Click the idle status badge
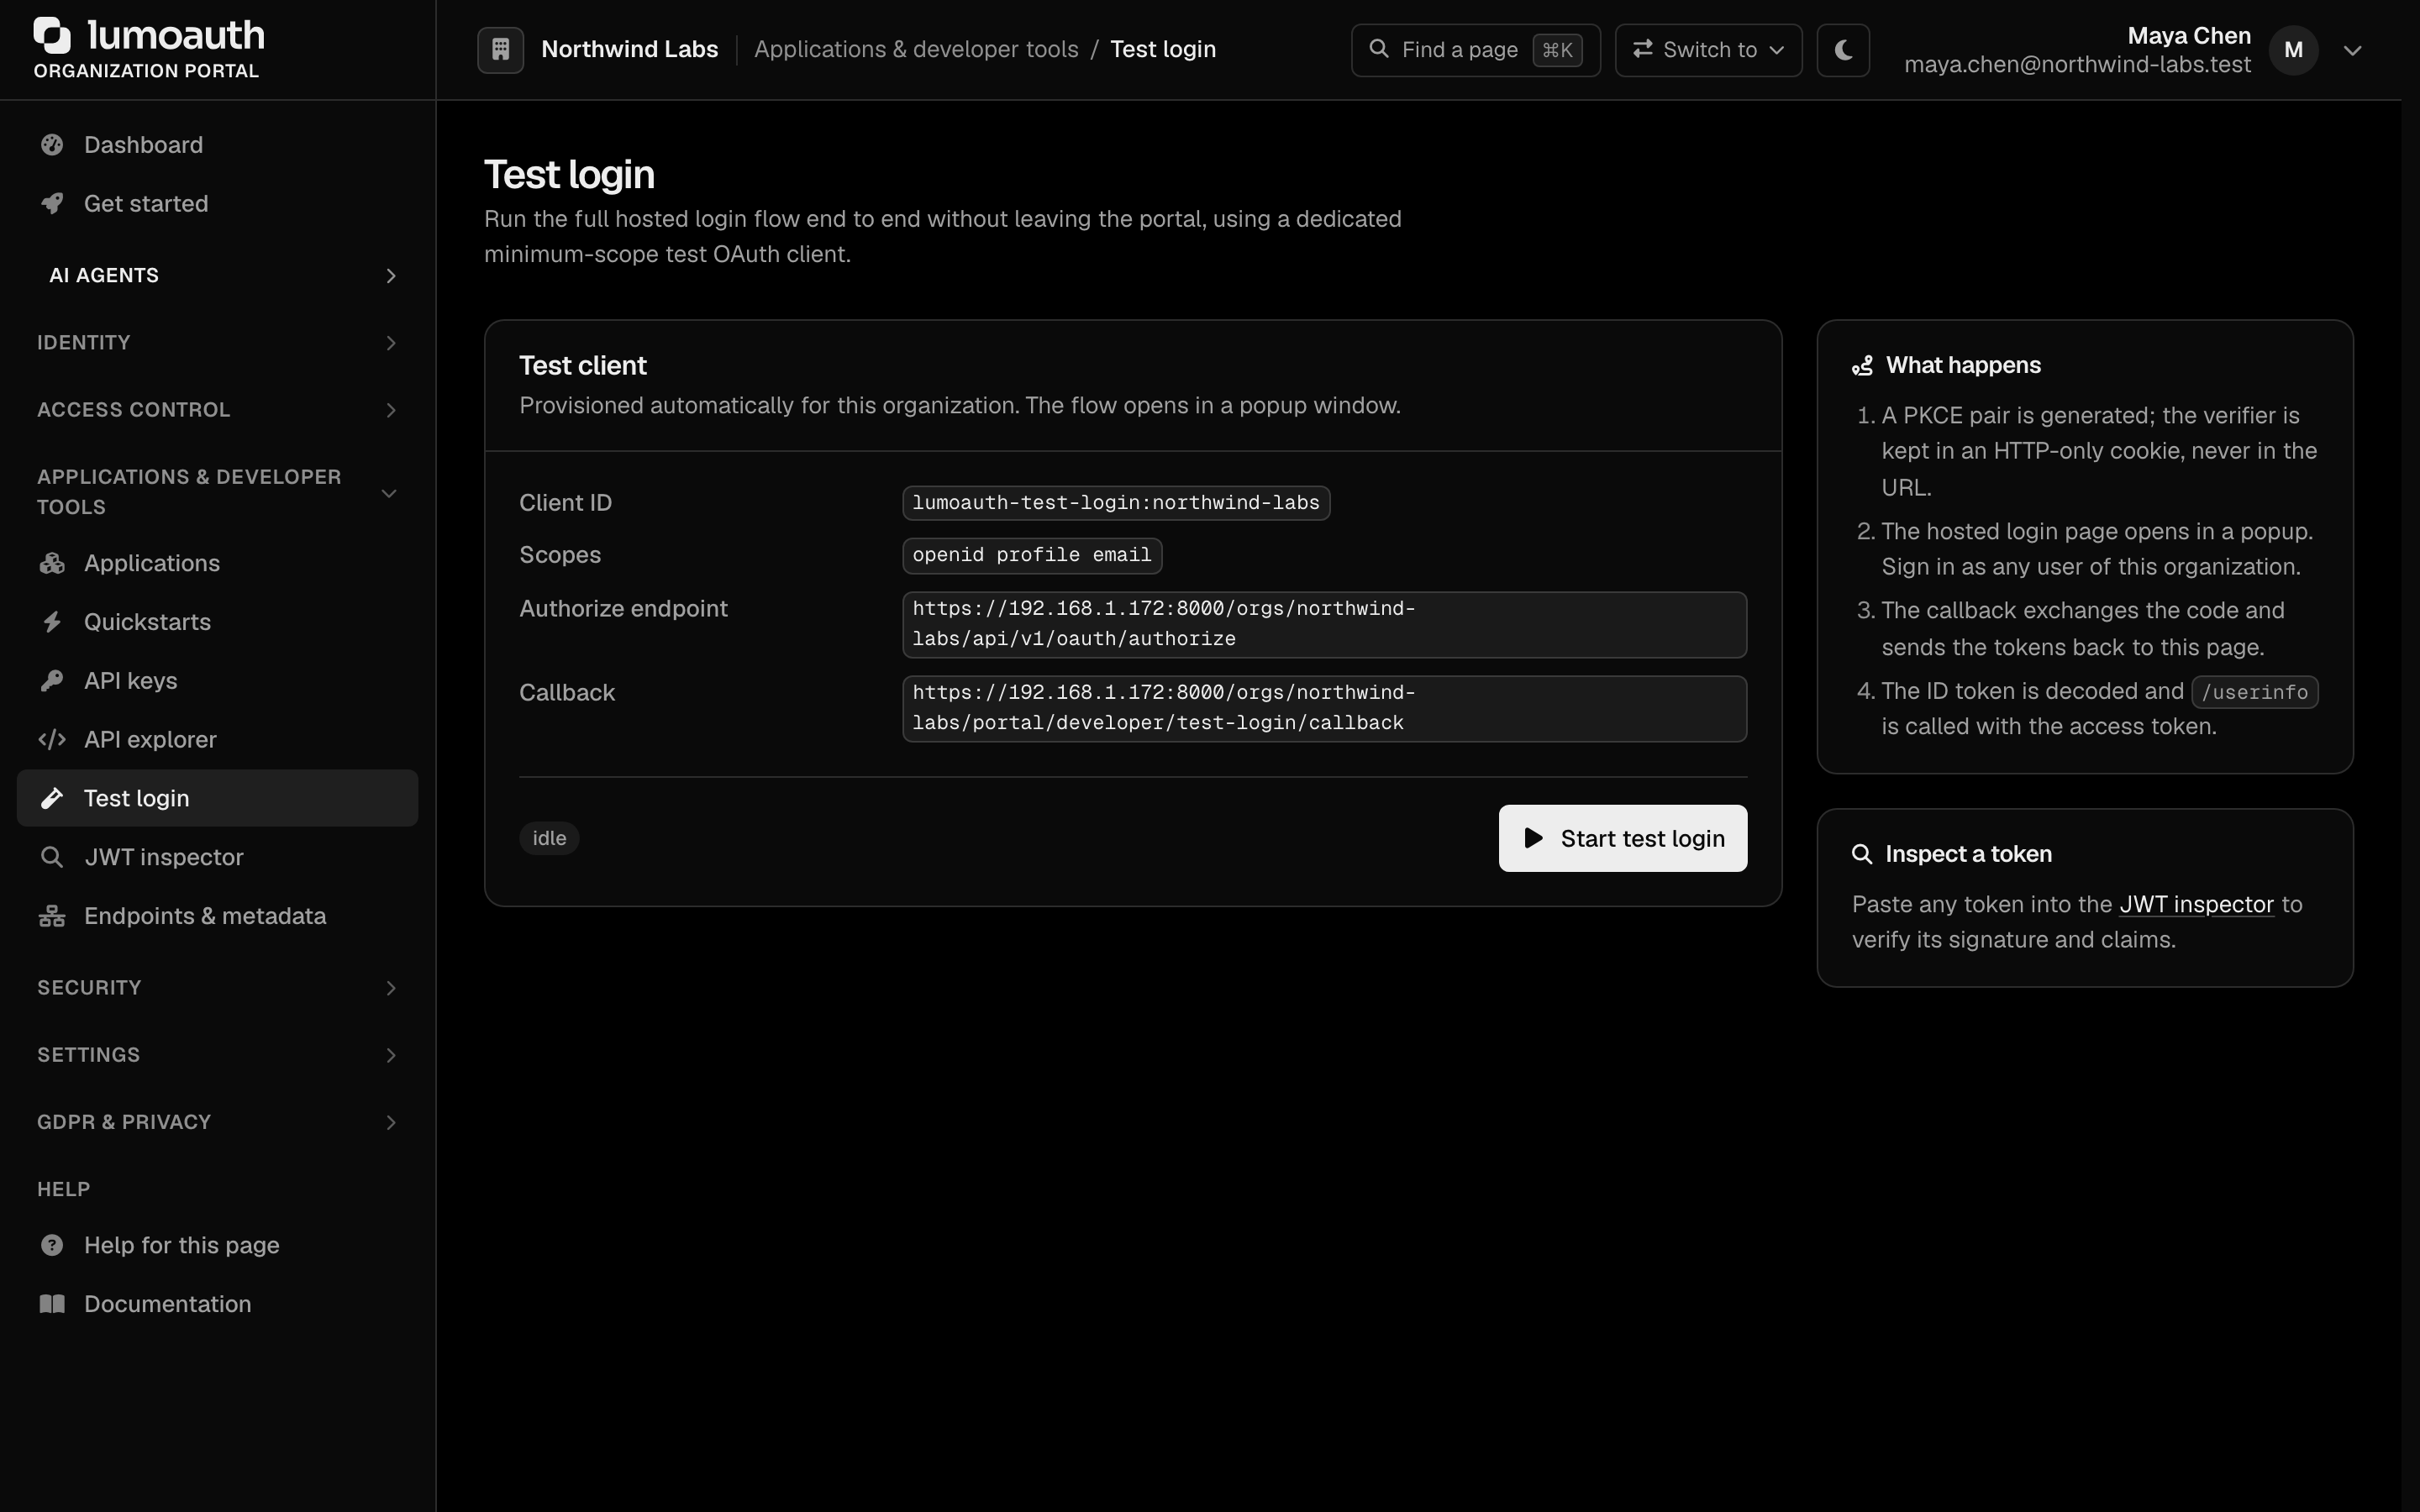 coord(549,838)
